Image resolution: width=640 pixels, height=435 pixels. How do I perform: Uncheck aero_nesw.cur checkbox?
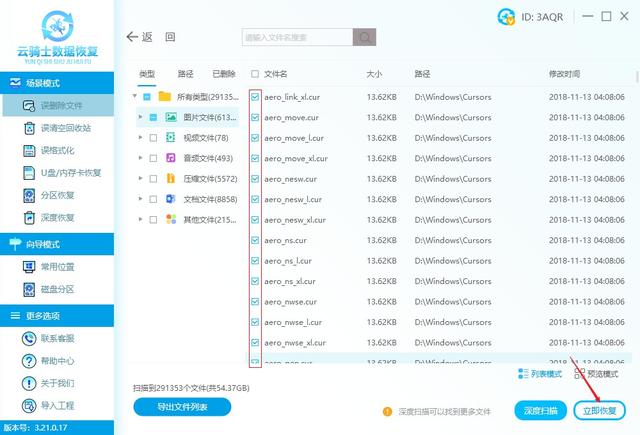click(x=255, y=179)
